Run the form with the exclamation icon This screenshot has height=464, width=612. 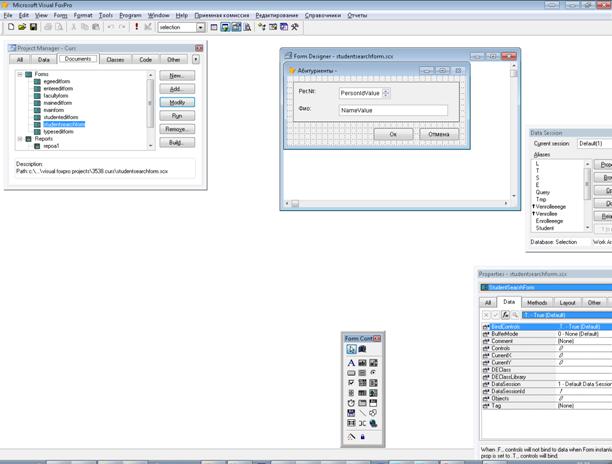click(x=137, y=27)
